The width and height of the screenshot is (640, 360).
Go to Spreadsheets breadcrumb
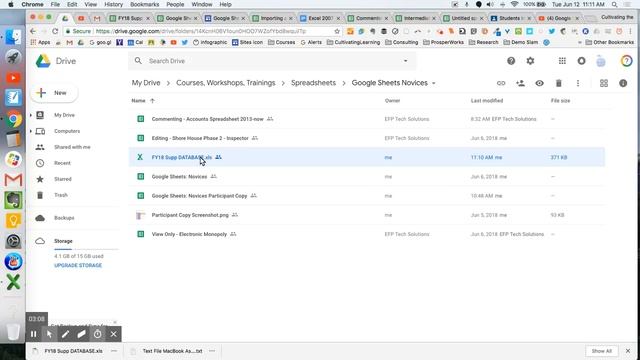[313, 83]
